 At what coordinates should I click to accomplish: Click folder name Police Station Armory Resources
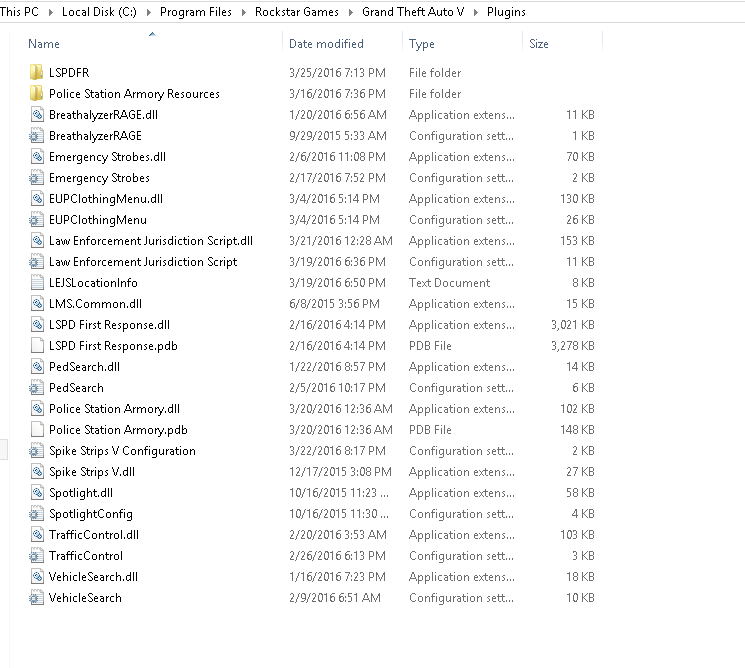(x=134, y=94)
